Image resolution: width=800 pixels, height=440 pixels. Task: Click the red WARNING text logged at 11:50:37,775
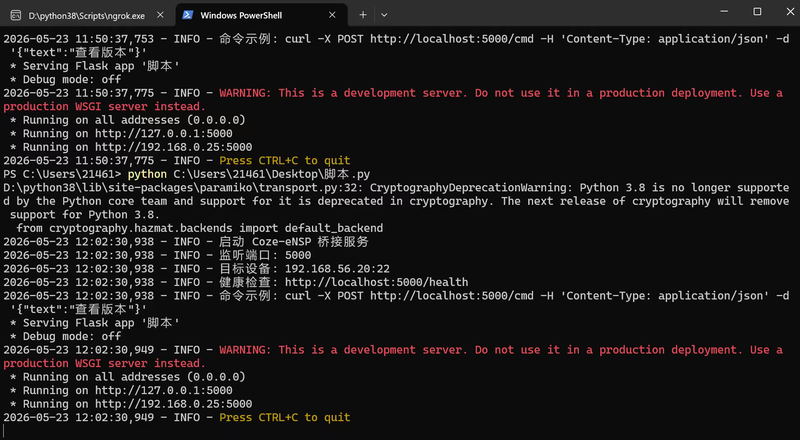393,100
